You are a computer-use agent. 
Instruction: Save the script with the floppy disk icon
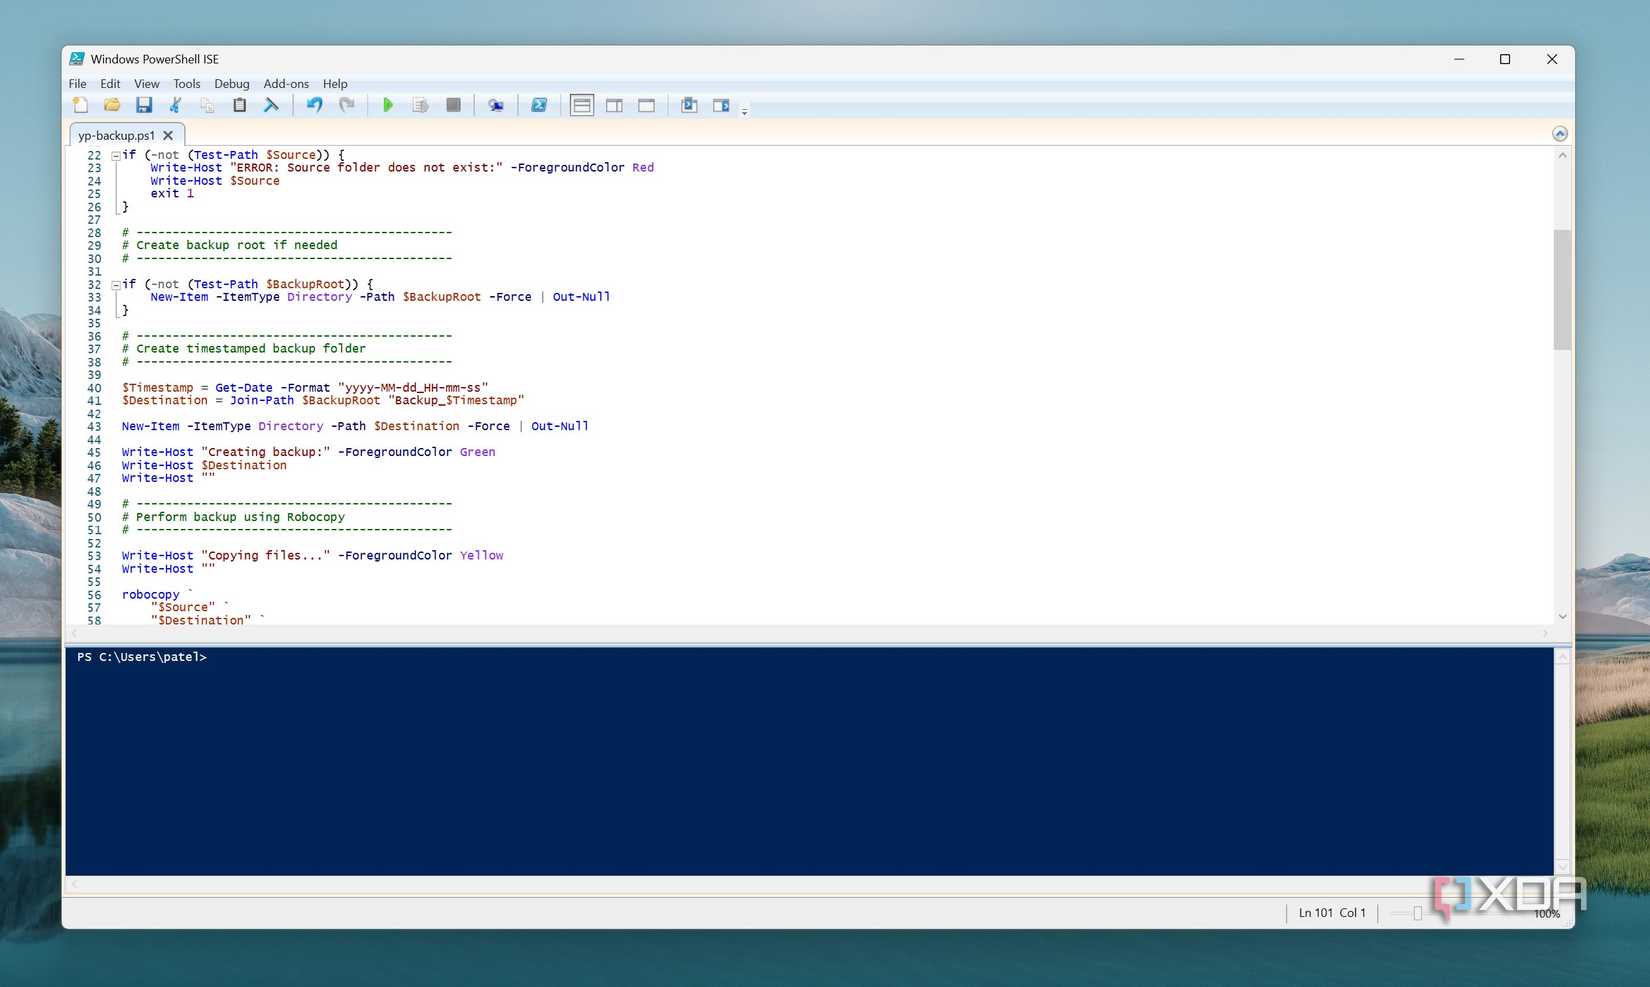(x=144, y=105)
